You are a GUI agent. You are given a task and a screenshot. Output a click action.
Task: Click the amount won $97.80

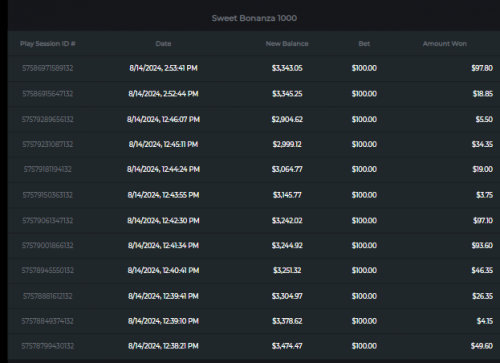pyautogui.click(x=482, y=68)
